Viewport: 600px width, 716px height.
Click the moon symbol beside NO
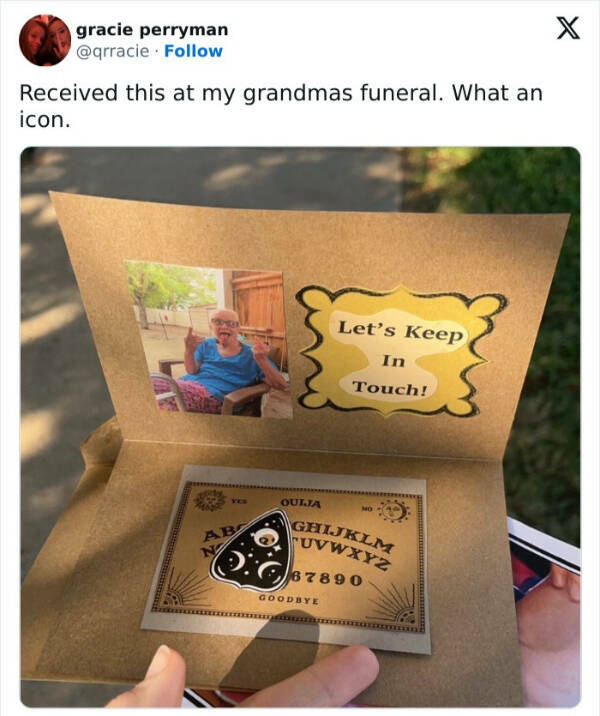[395, 510]
